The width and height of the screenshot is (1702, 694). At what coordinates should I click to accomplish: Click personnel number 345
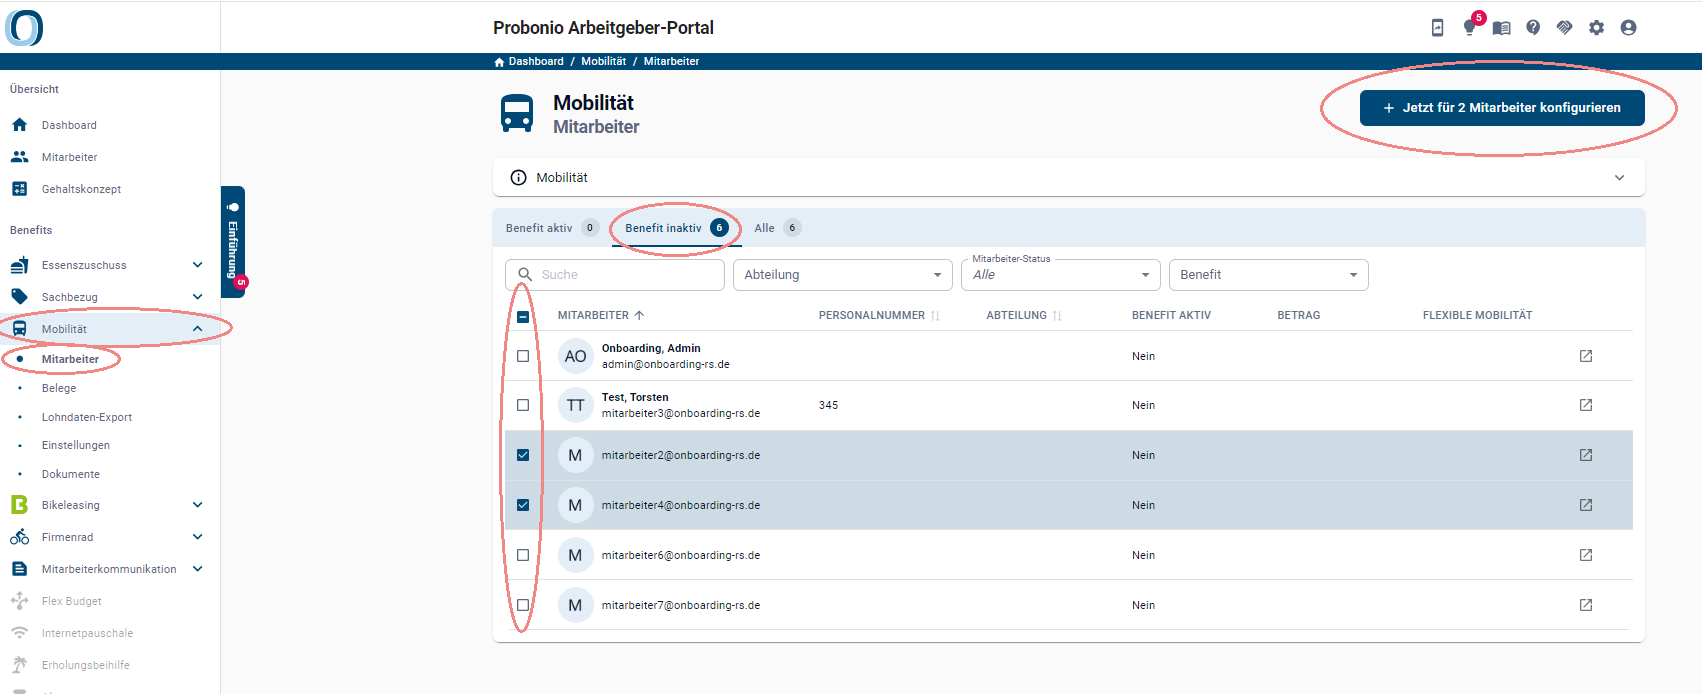[x=829, y=405]
